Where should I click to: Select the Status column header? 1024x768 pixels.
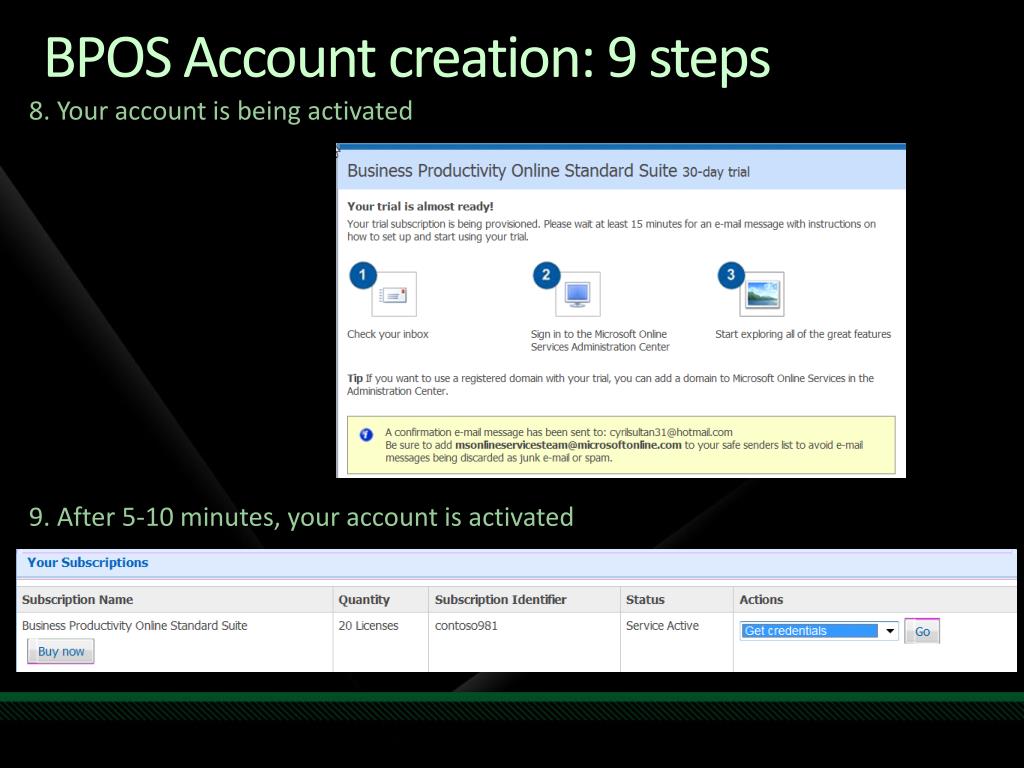pyautogui.click(x=645, y=600)
